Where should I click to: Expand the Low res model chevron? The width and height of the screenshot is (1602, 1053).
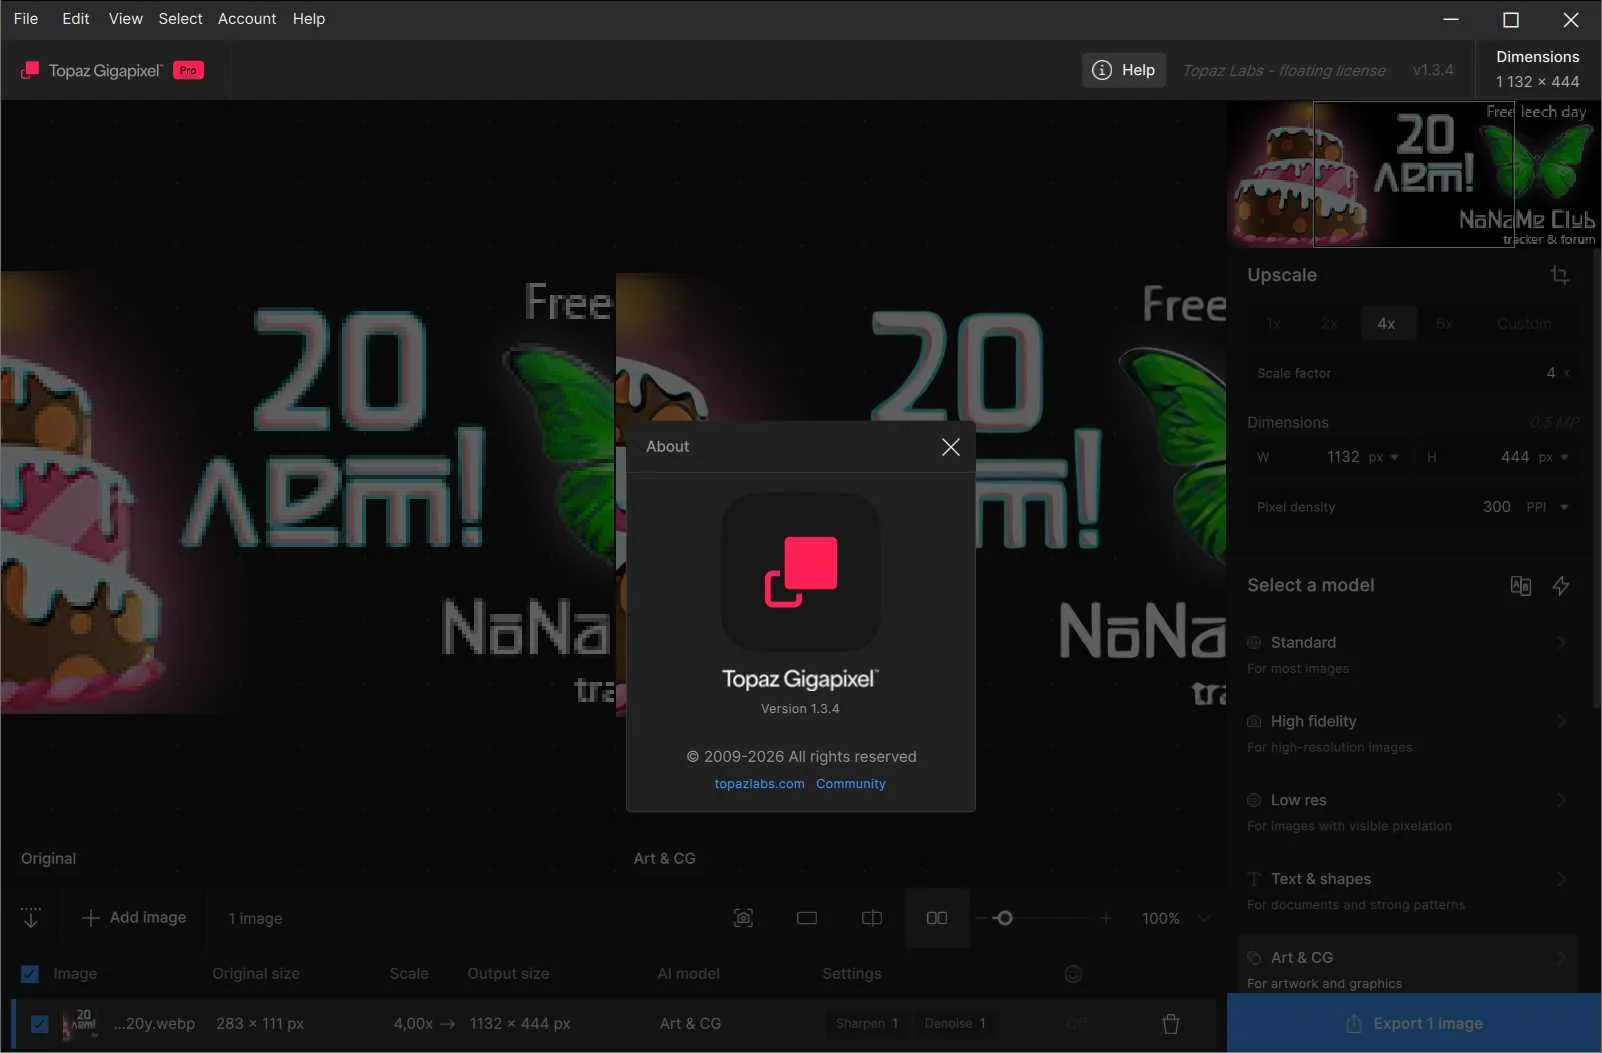click(x=1561, y=800)
